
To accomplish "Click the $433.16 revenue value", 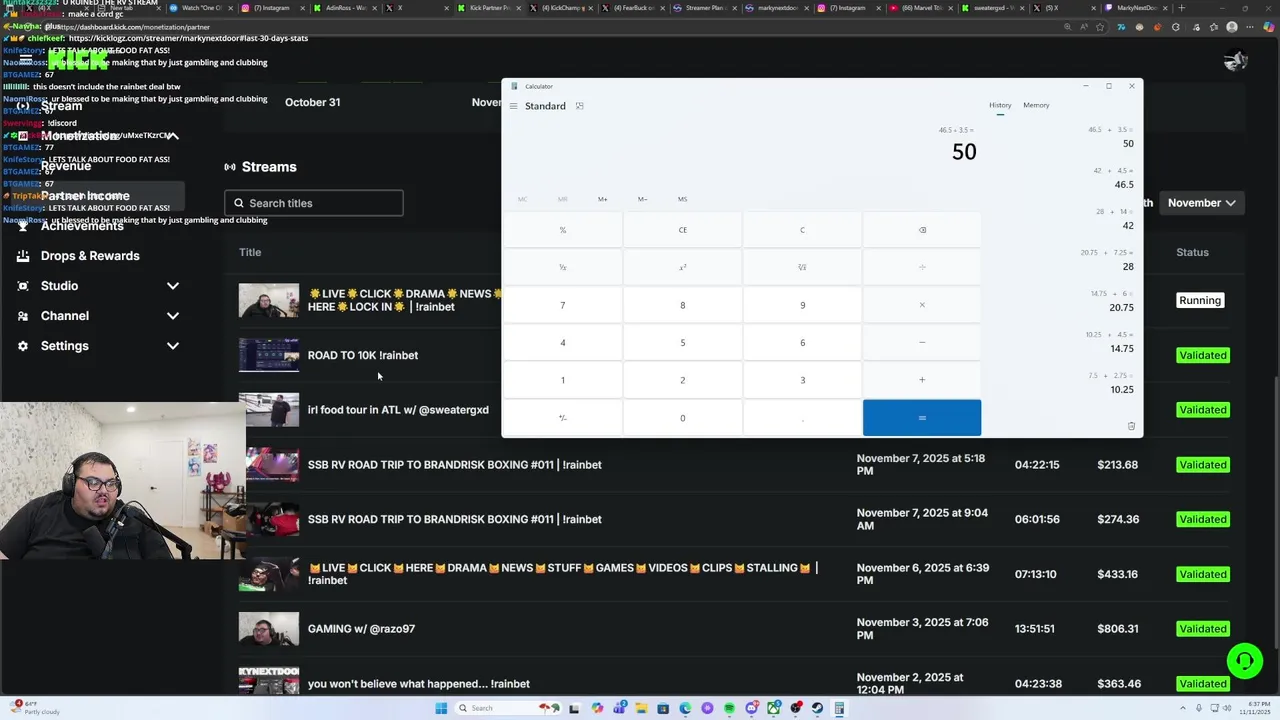I will tap(1117, 574).
